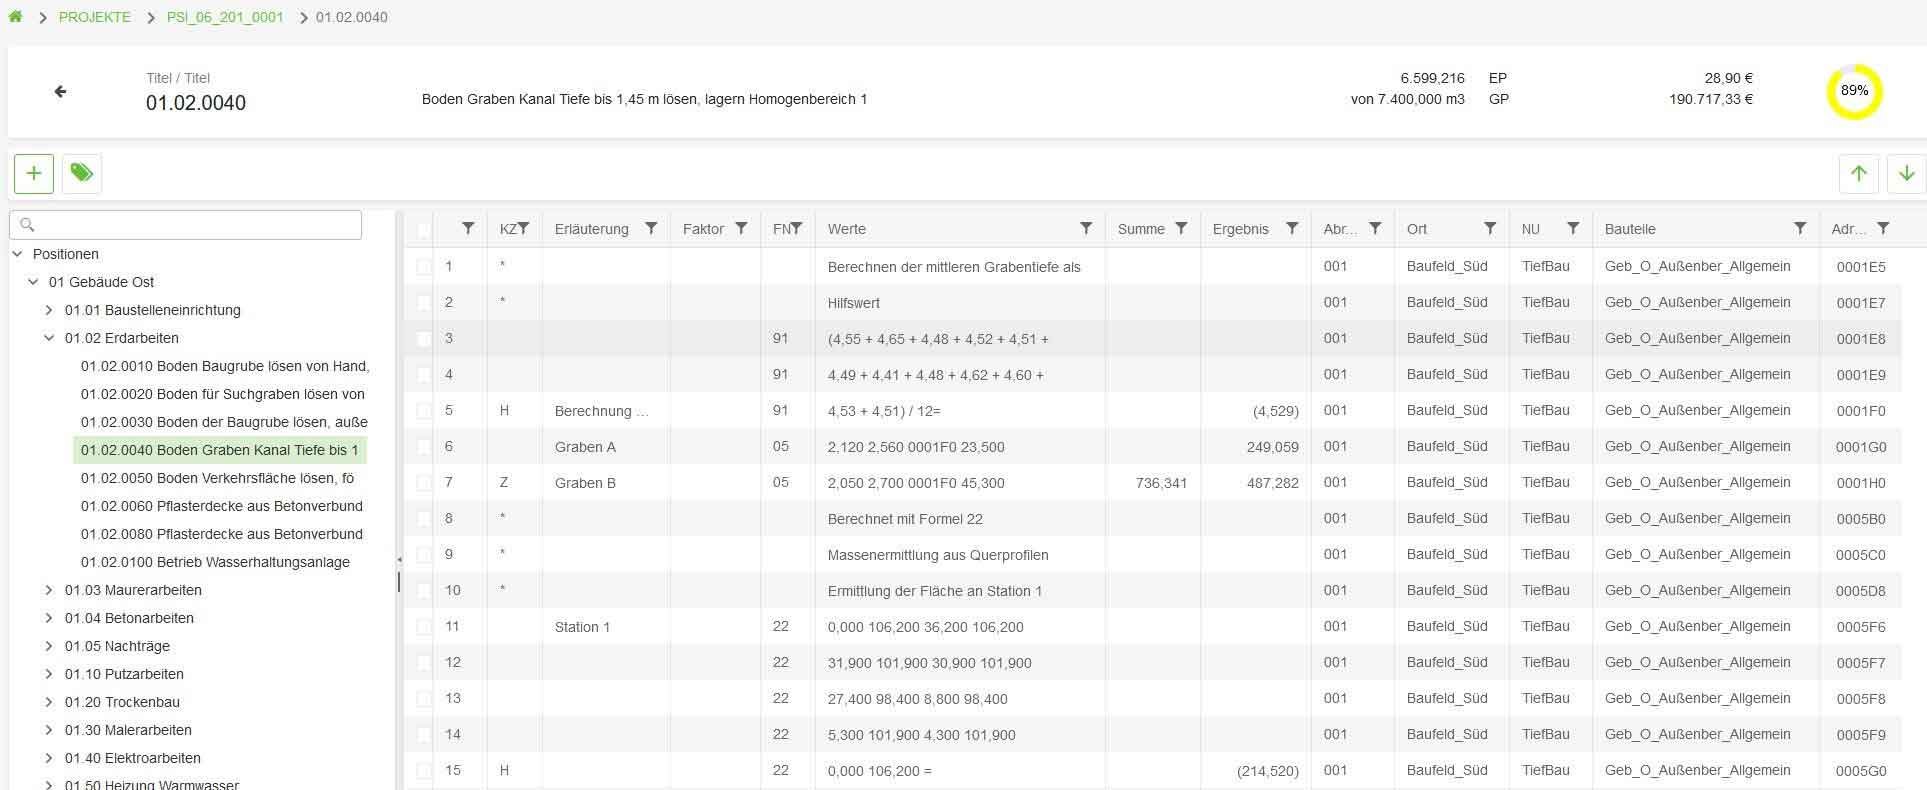Click the back arrow next to Titel
The height and width of the screenshot is (790, 1927).
point(60,91)
